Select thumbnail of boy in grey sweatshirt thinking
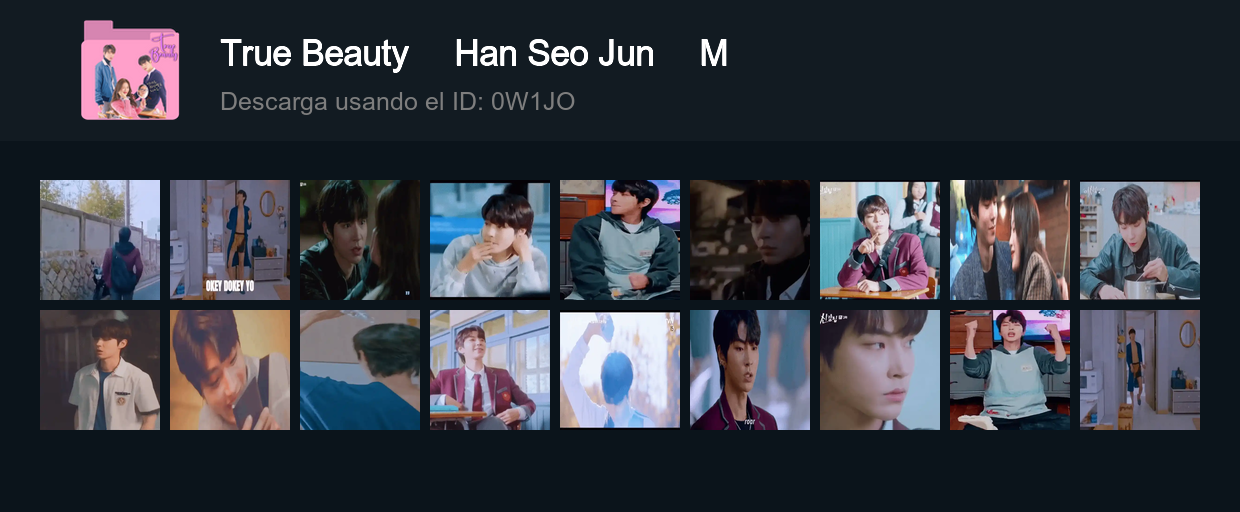Image resolution: width=1240 pixels, height=512 pixels. 490,240
